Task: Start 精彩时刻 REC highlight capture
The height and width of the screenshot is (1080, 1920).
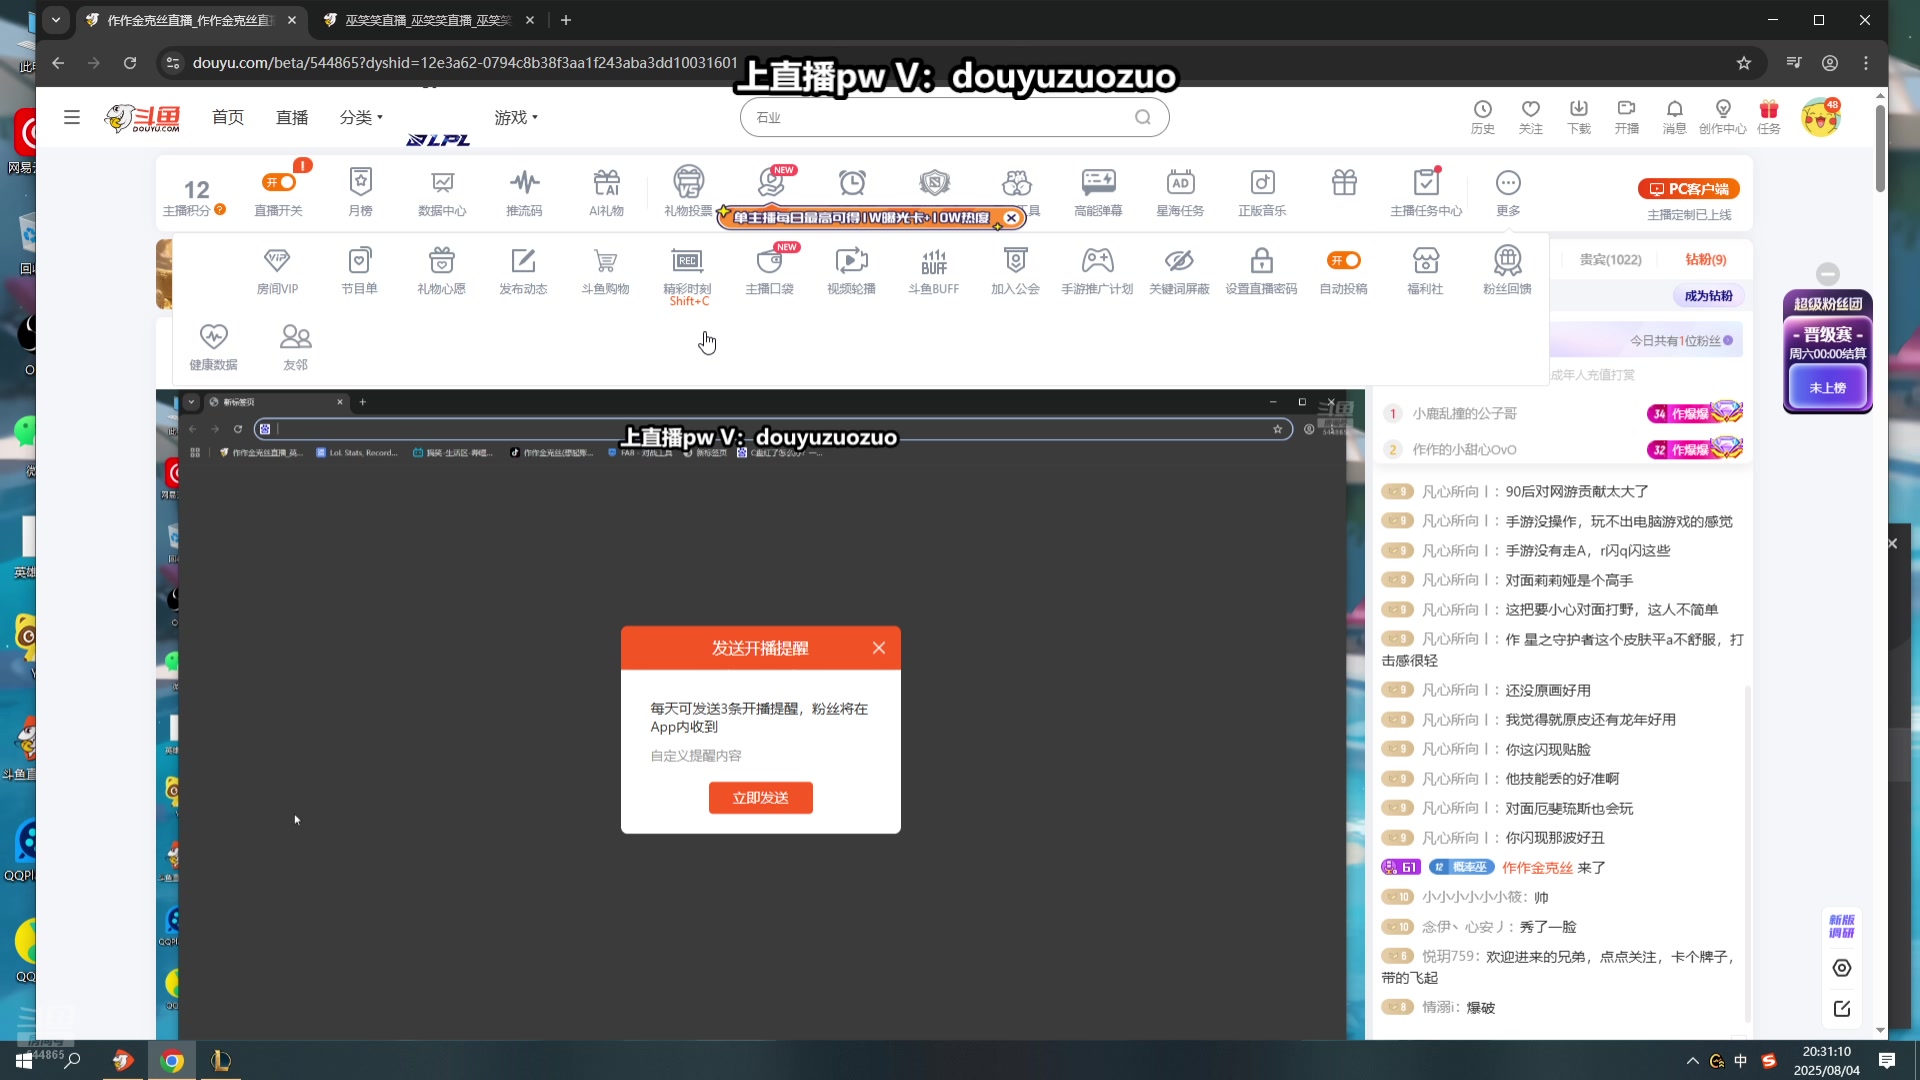Action: coord(687,274)
